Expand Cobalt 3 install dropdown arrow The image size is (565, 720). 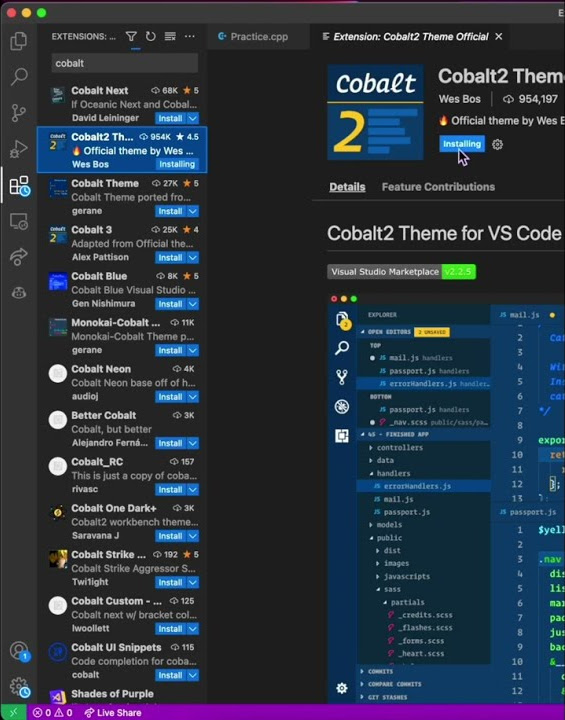pyautogui.click(x=193, y=258)
